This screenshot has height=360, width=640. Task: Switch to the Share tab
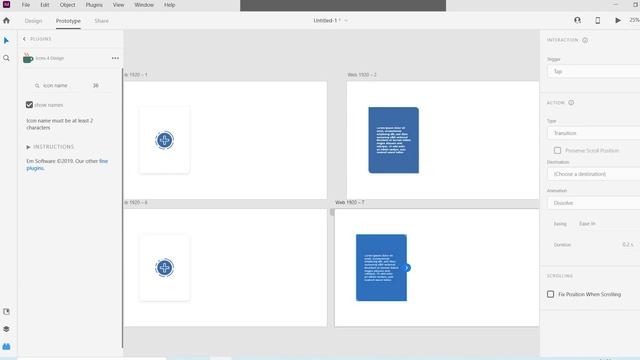point(101,21)
